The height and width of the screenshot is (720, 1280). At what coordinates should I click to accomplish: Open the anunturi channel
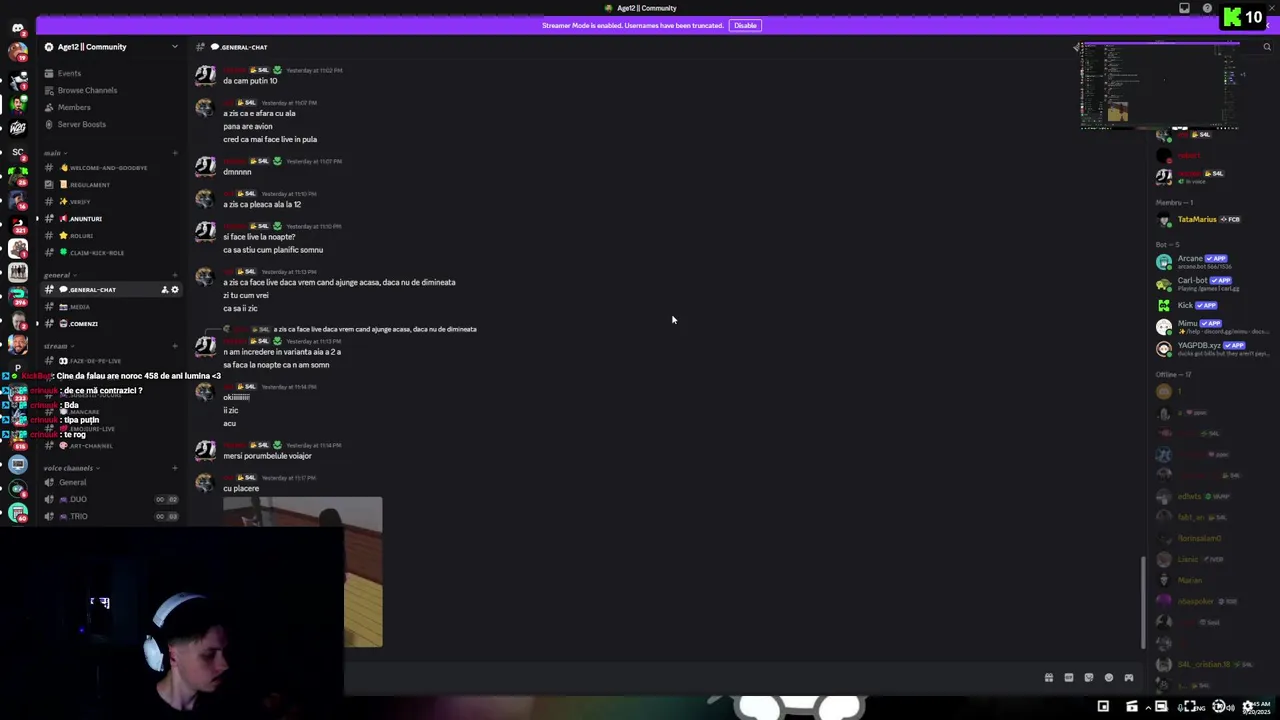coord(110,219)
